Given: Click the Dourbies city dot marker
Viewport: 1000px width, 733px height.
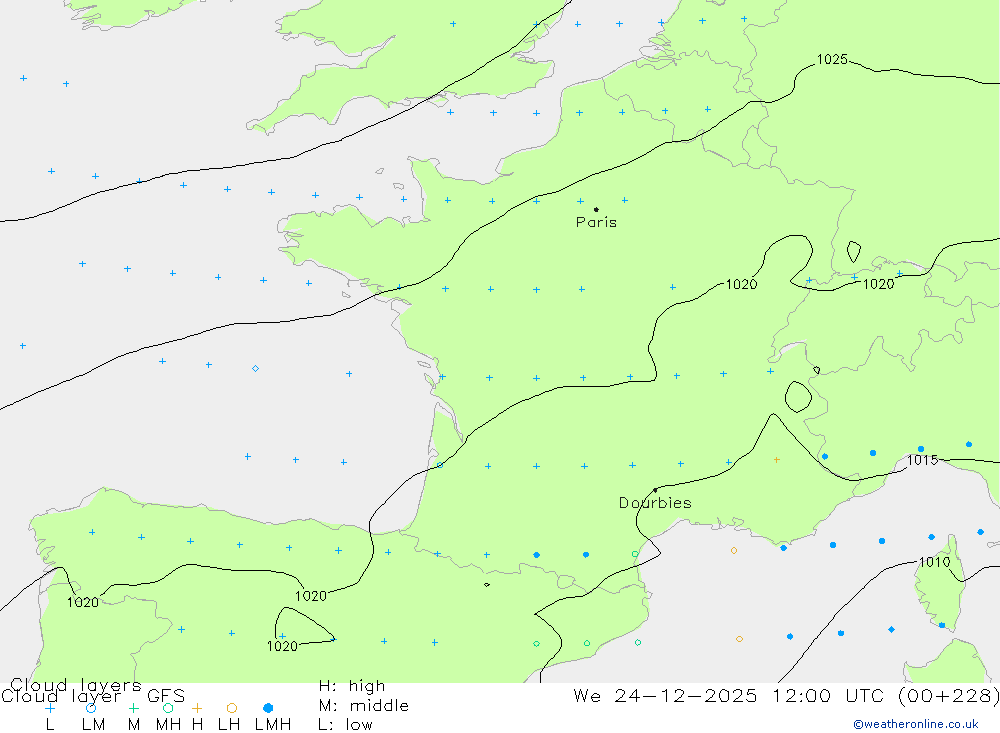Looking at the screenshot, I should (655, 490).
